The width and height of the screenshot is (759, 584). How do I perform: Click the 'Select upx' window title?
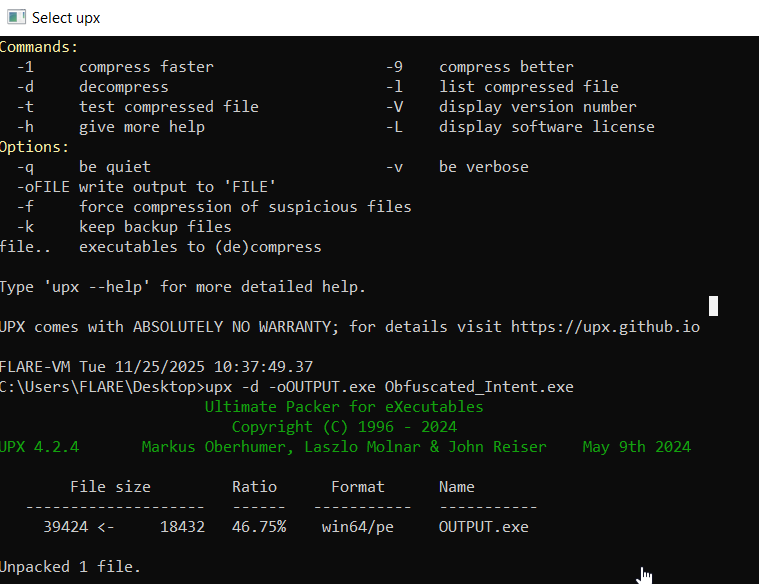[x=66, y=18]
